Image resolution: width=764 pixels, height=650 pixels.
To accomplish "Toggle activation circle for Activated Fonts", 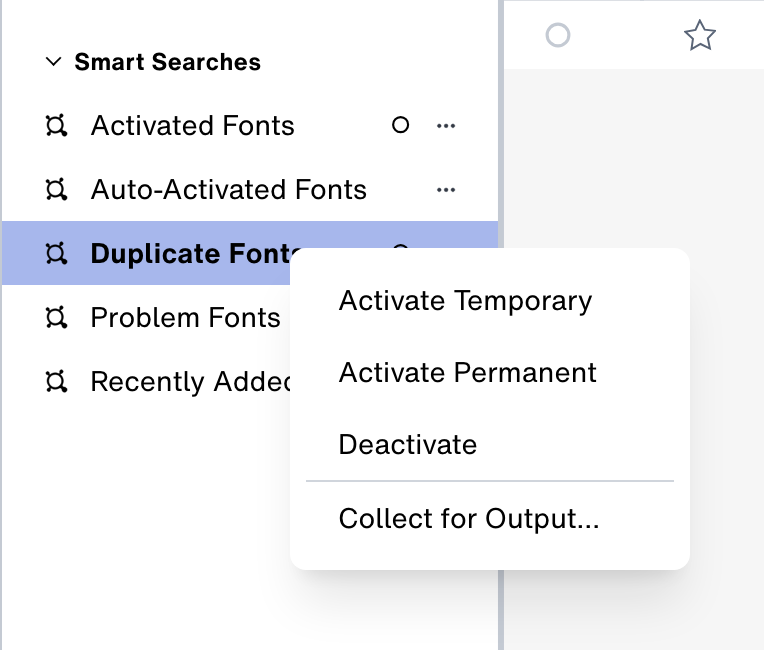I will (x=400, y=126).
